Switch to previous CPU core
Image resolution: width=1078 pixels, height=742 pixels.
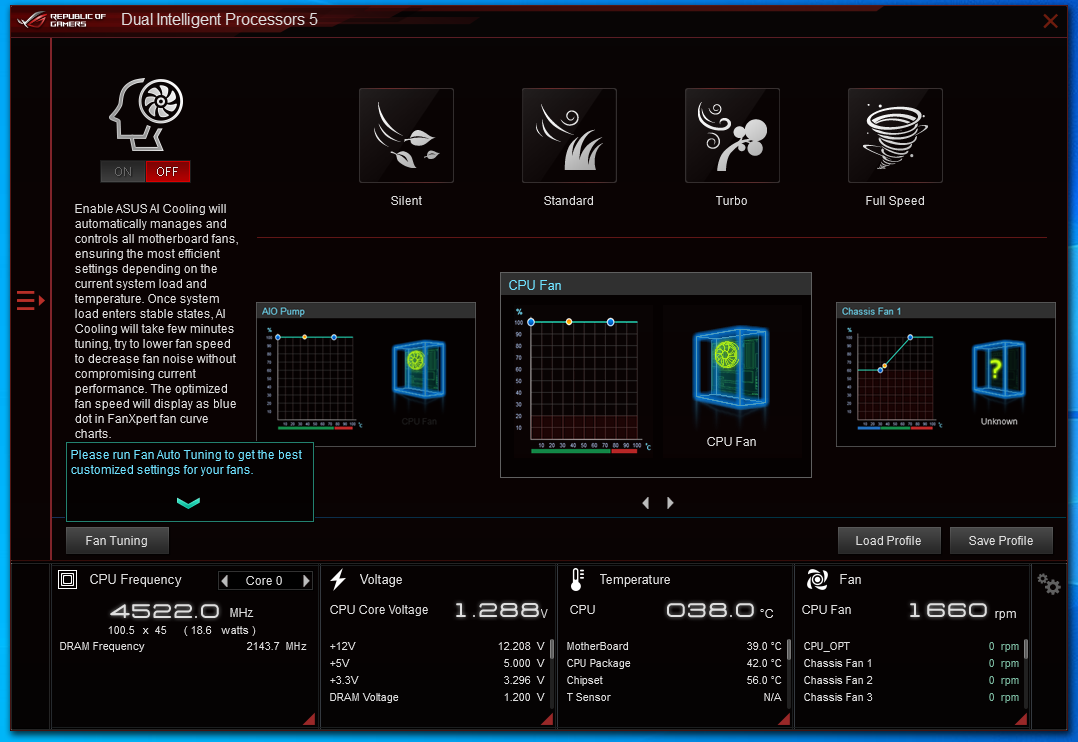224,580
